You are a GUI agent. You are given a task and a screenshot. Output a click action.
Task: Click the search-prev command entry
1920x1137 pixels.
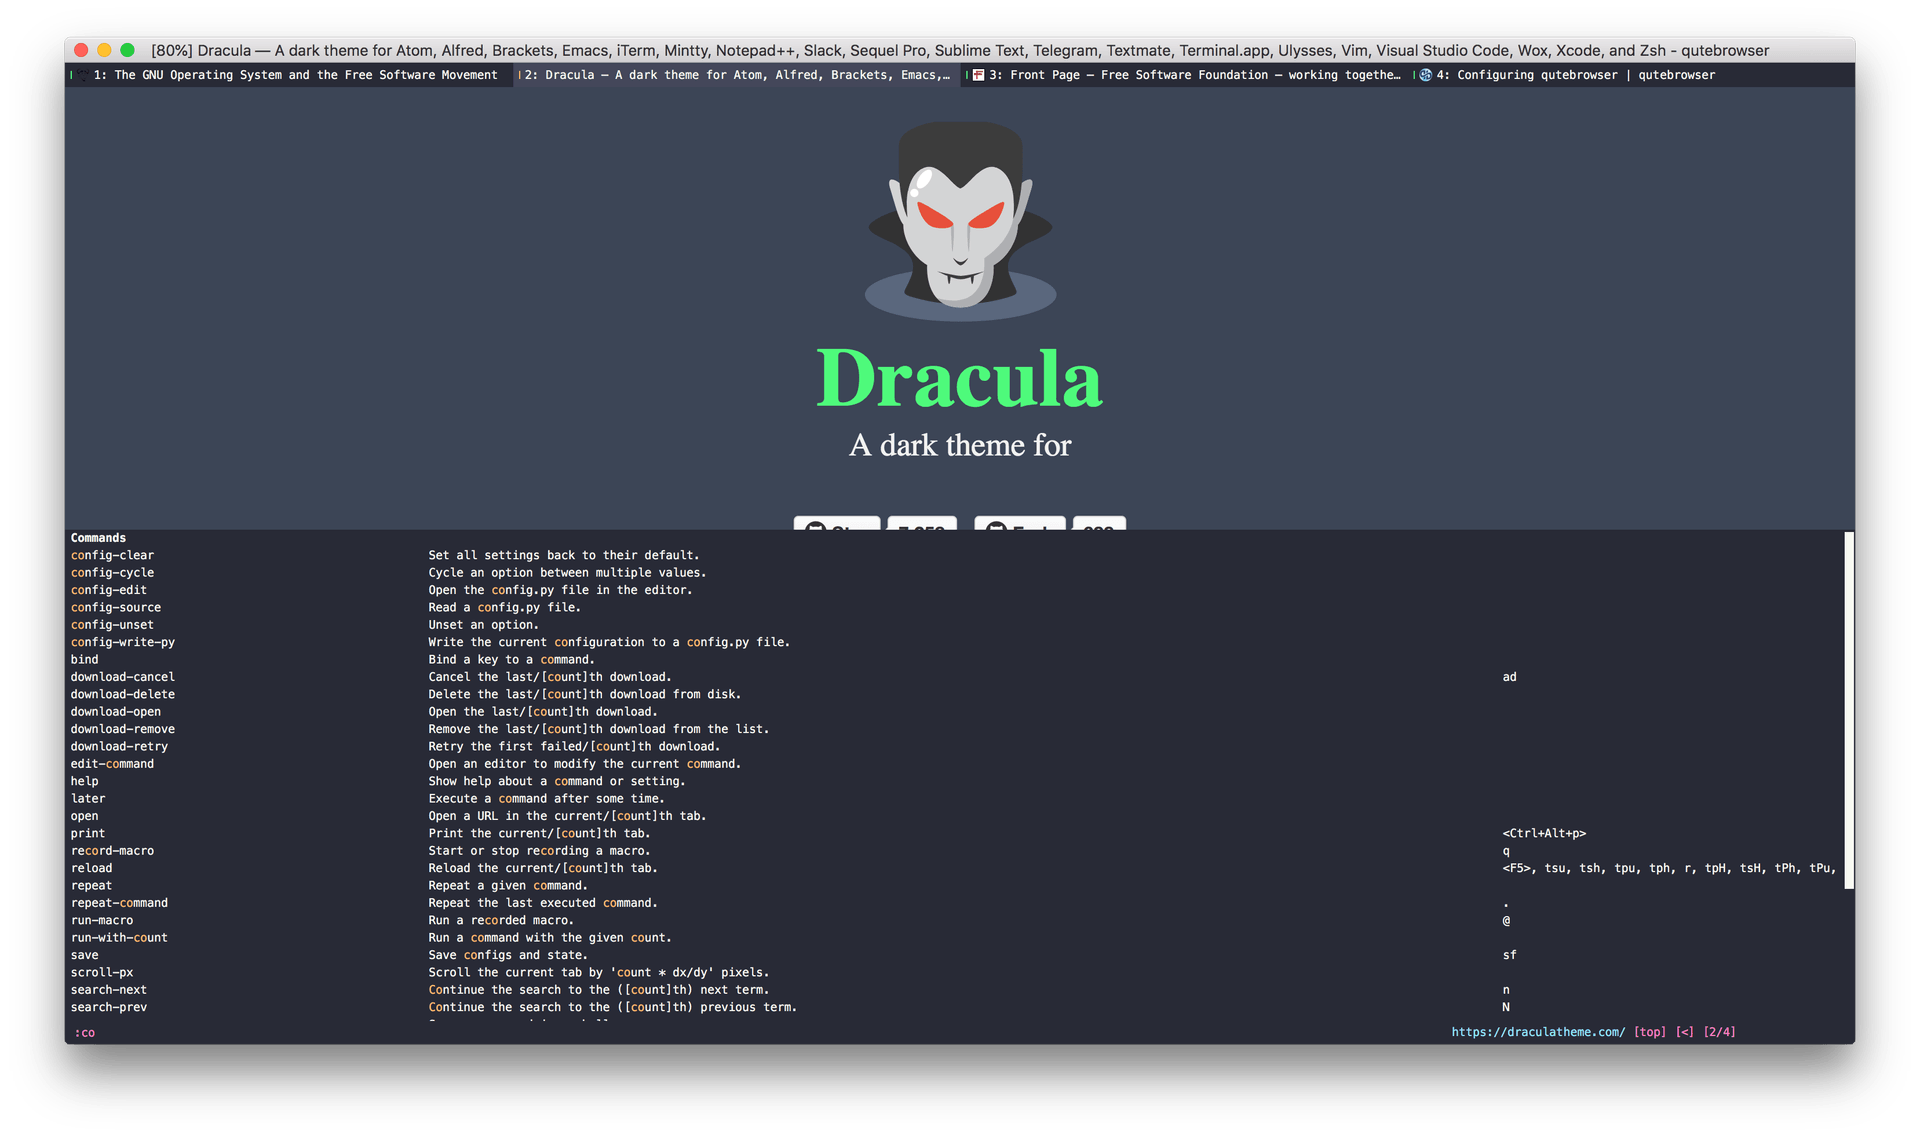(x=108, y=1006)
